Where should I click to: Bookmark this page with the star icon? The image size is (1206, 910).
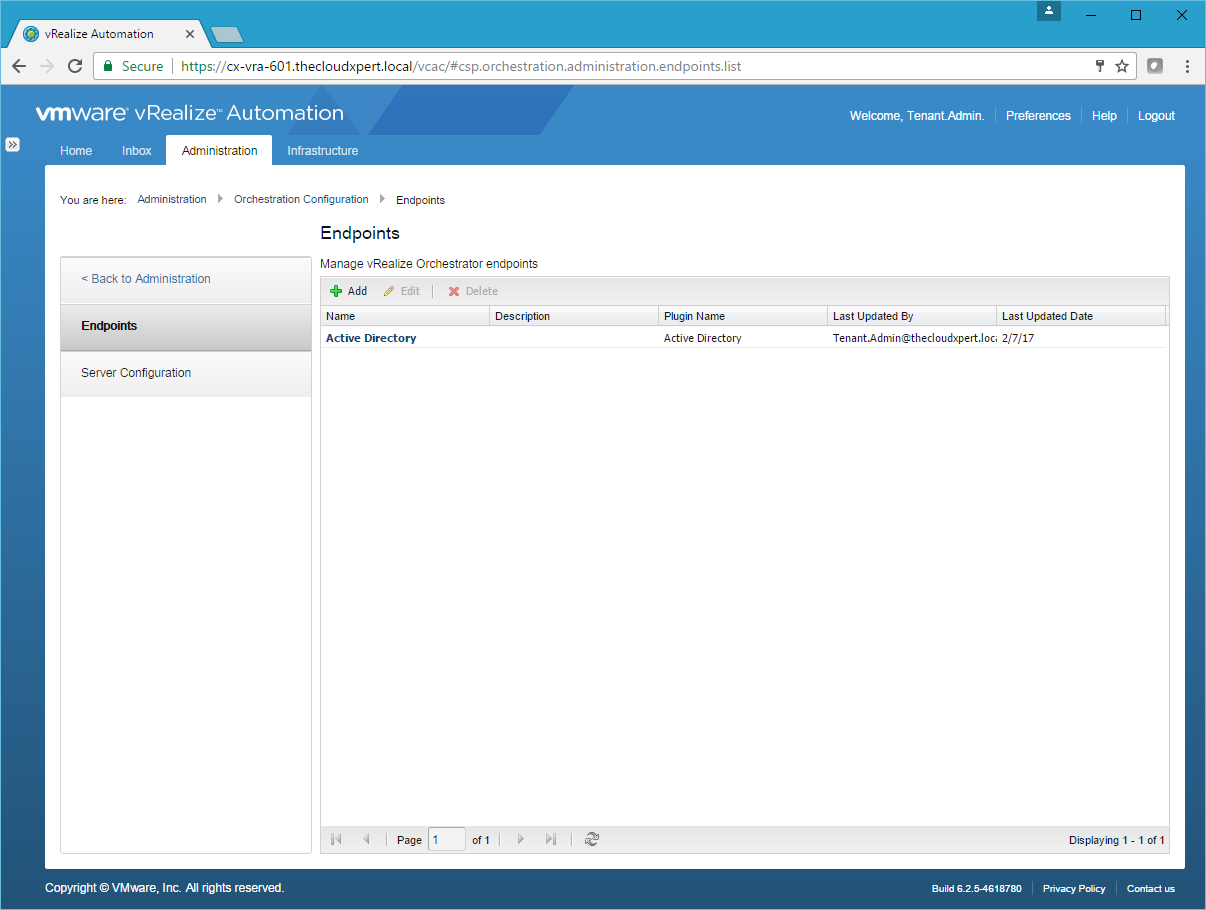click(x=1122, y=66)
